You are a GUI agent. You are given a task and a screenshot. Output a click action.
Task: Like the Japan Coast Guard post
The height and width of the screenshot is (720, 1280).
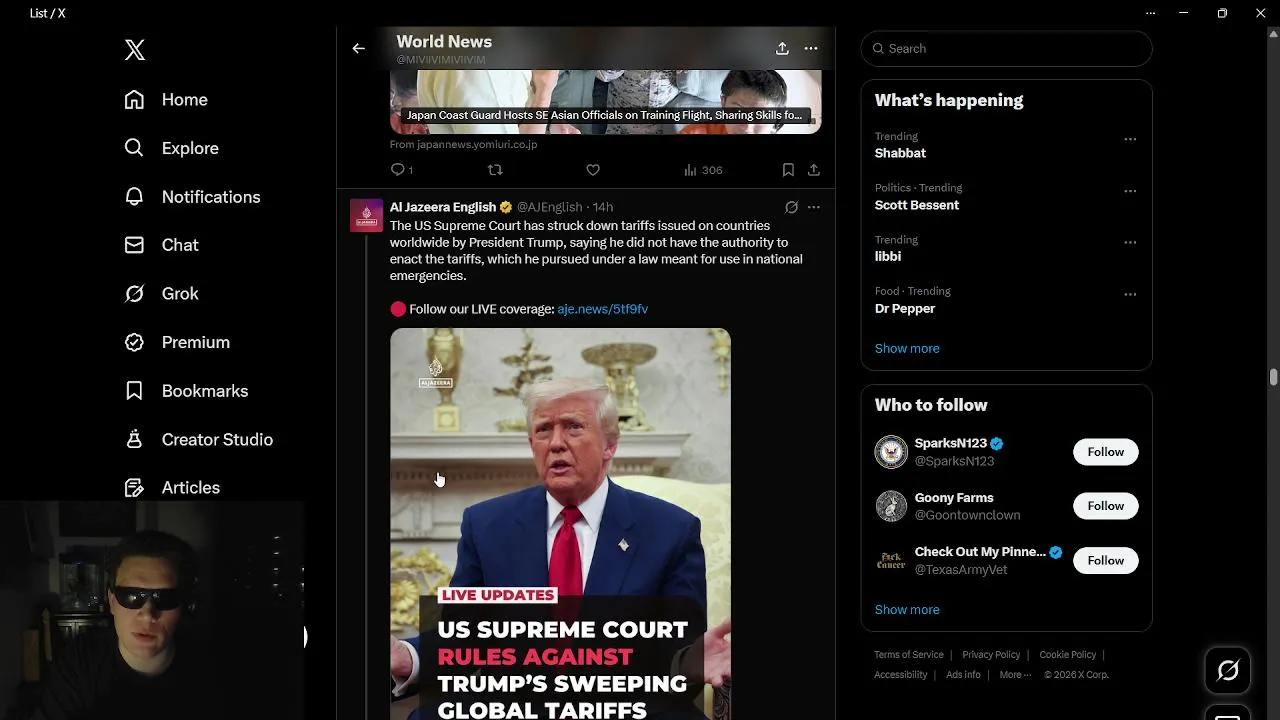coord(593,170)
